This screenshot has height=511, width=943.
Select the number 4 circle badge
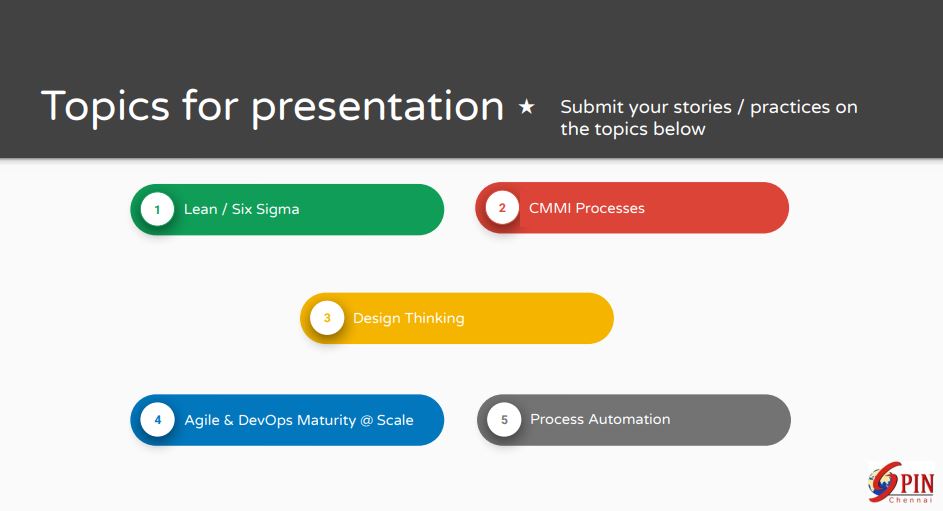tap(157, 420)
